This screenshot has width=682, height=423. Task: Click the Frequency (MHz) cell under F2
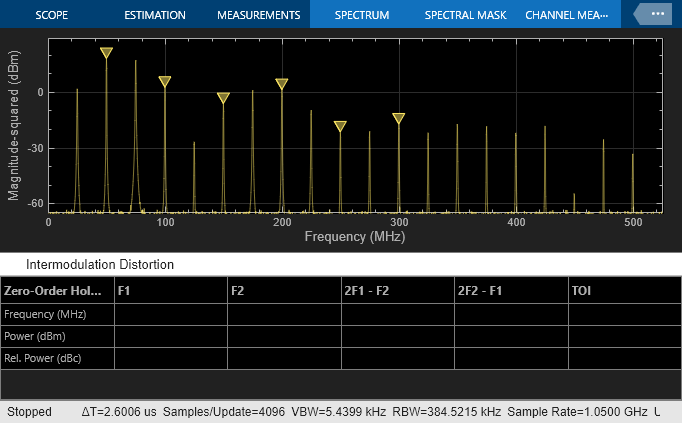(x=284, y=314)
